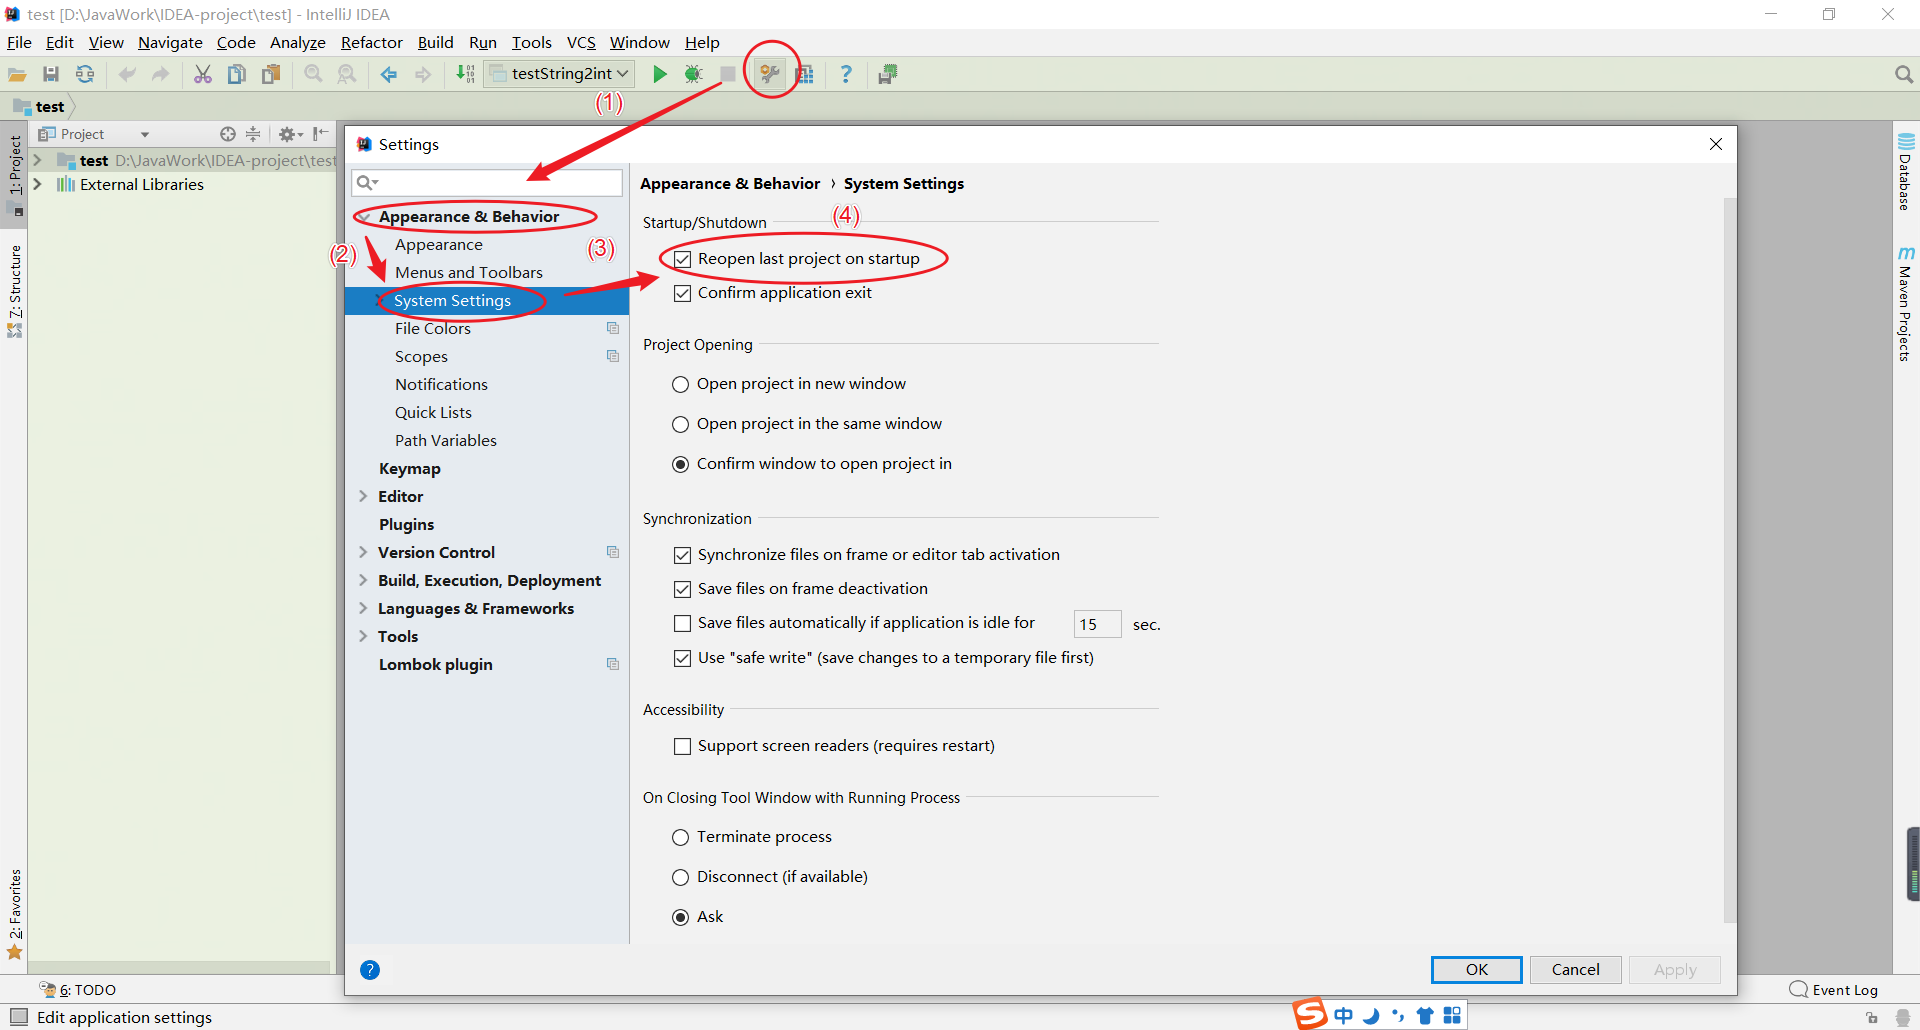Select Open project in new window

click(680, 384)
